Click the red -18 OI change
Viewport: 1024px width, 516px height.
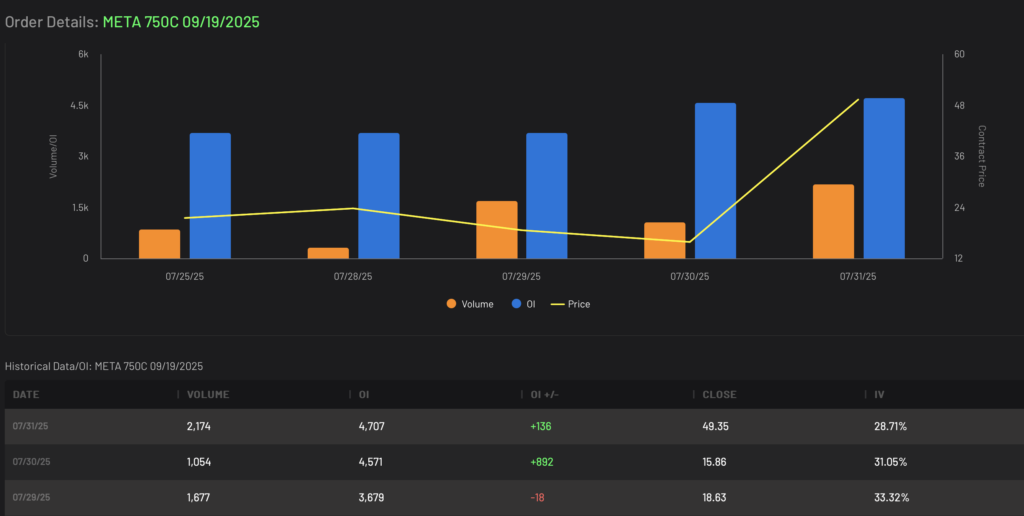(x=537, y=497)
